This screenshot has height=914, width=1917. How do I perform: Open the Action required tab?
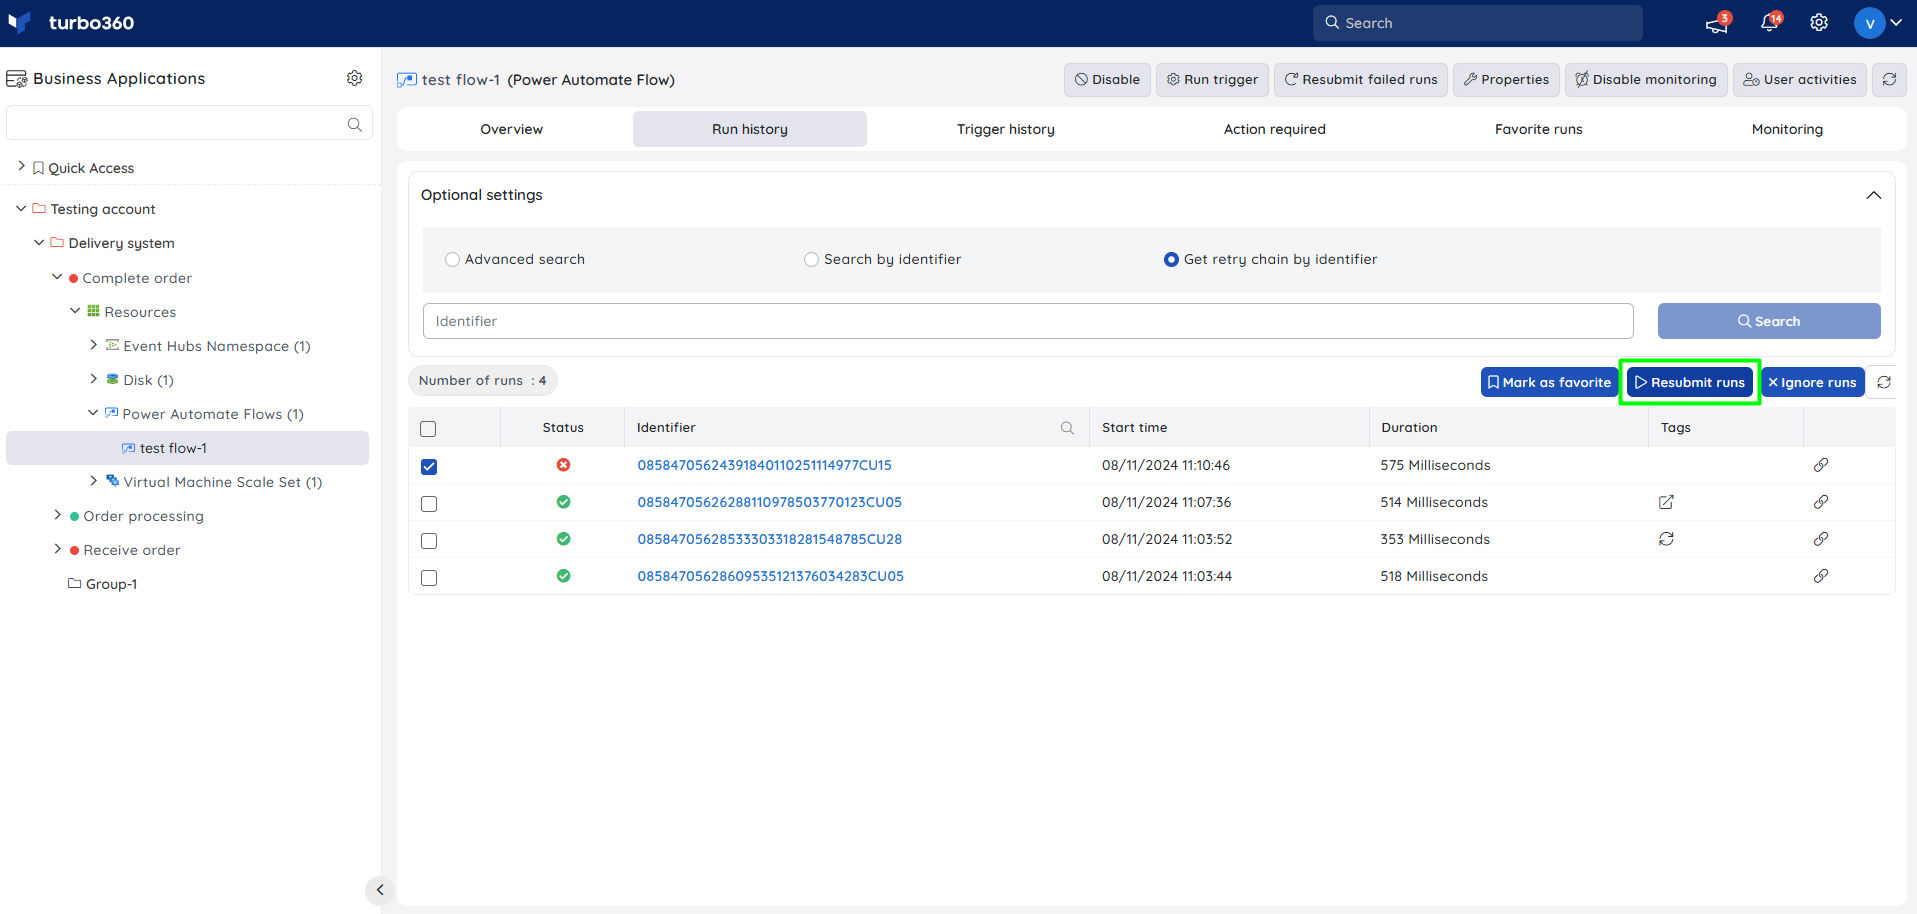pos(1275,129)
